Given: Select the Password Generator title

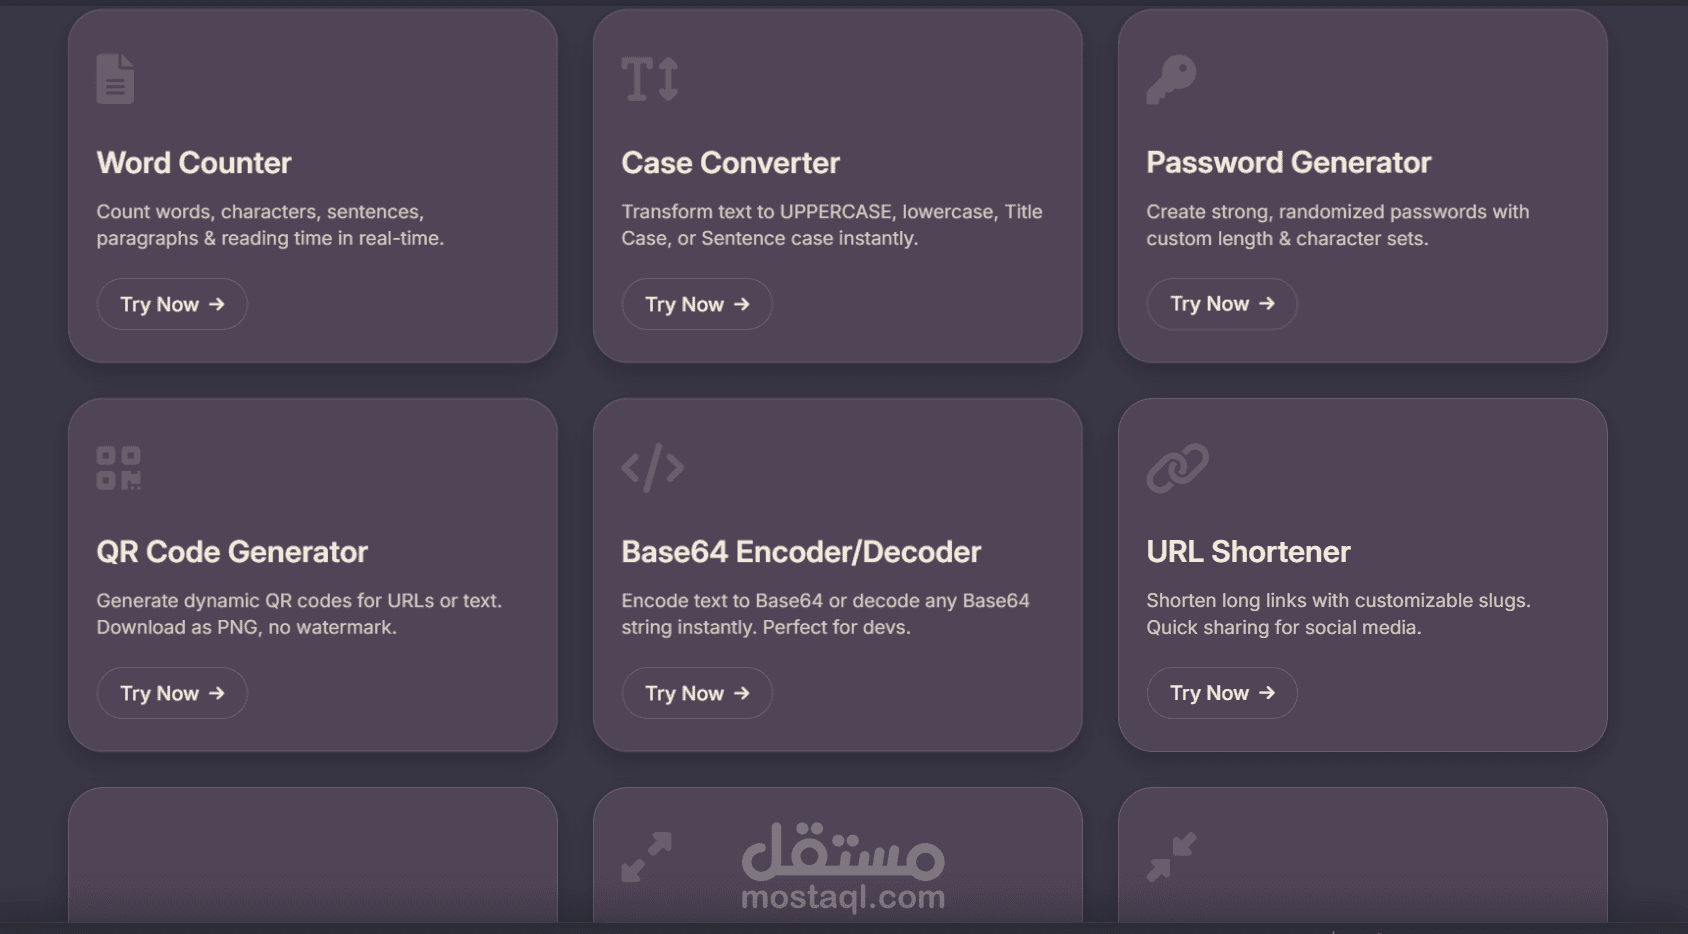Looking at the screenshot, I should (1289, 163).
